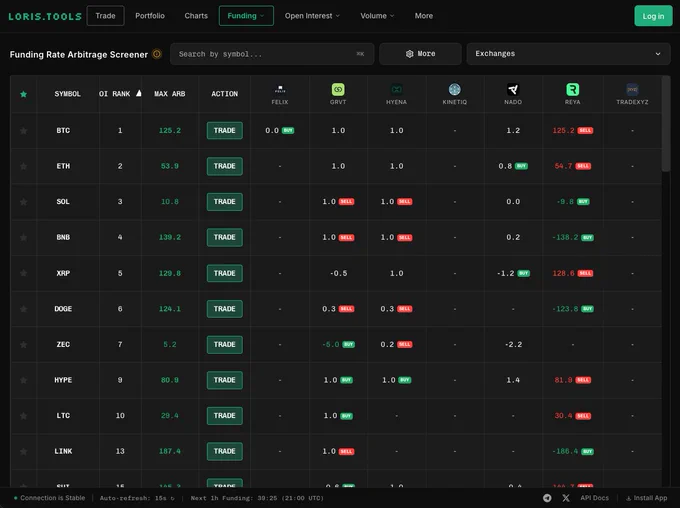Click the Nado exchange icon
Viewport: 680px width, 508px height.
coord(513,90)
